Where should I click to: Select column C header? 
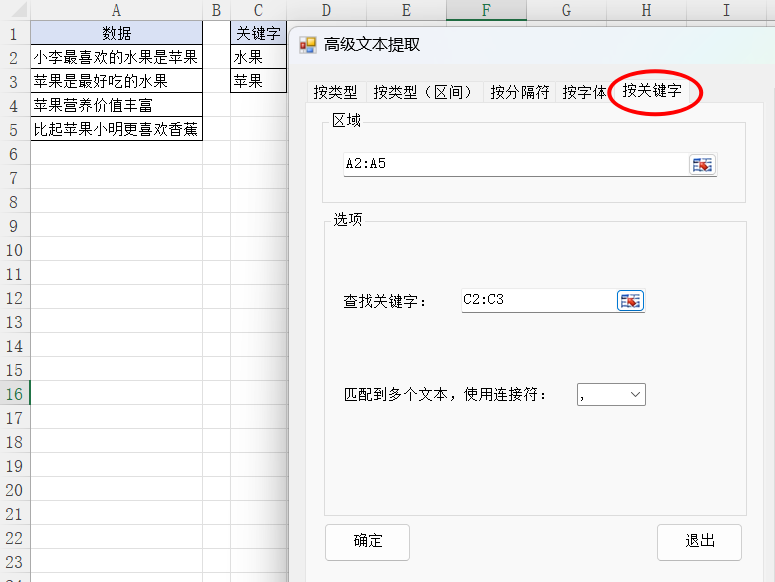coord(258,10)
